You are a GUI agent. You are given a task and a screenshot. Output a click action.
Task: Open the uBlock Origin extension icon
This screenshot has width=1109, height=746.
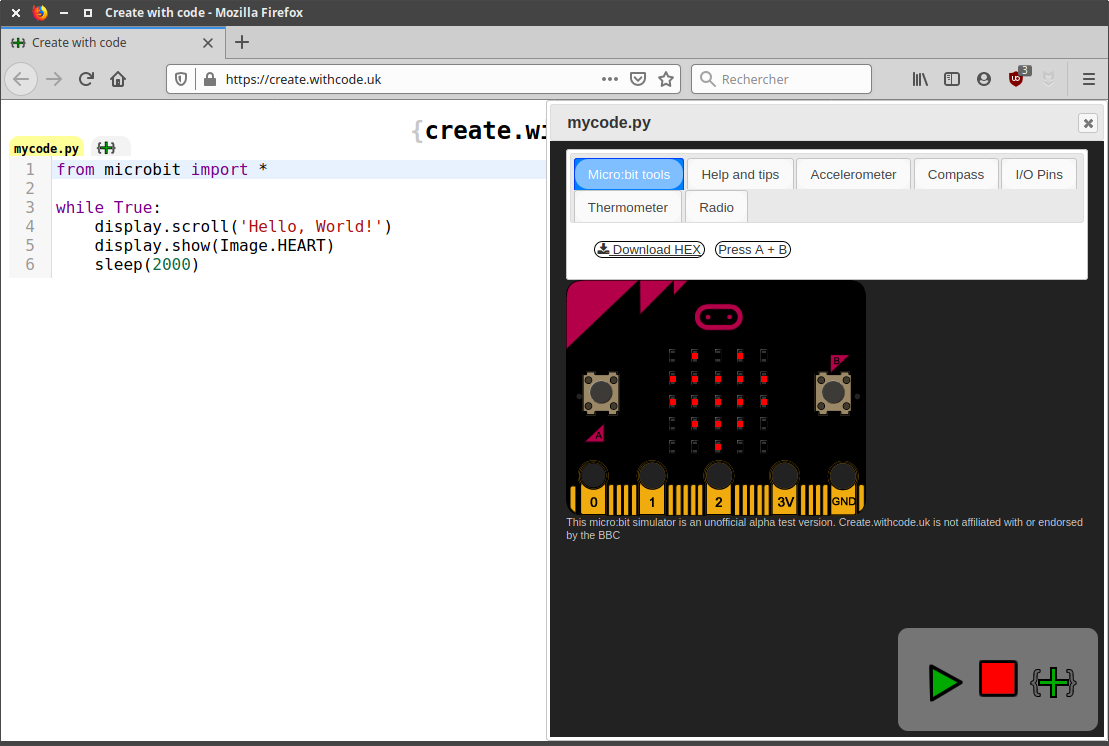(x=1017, y=78)
